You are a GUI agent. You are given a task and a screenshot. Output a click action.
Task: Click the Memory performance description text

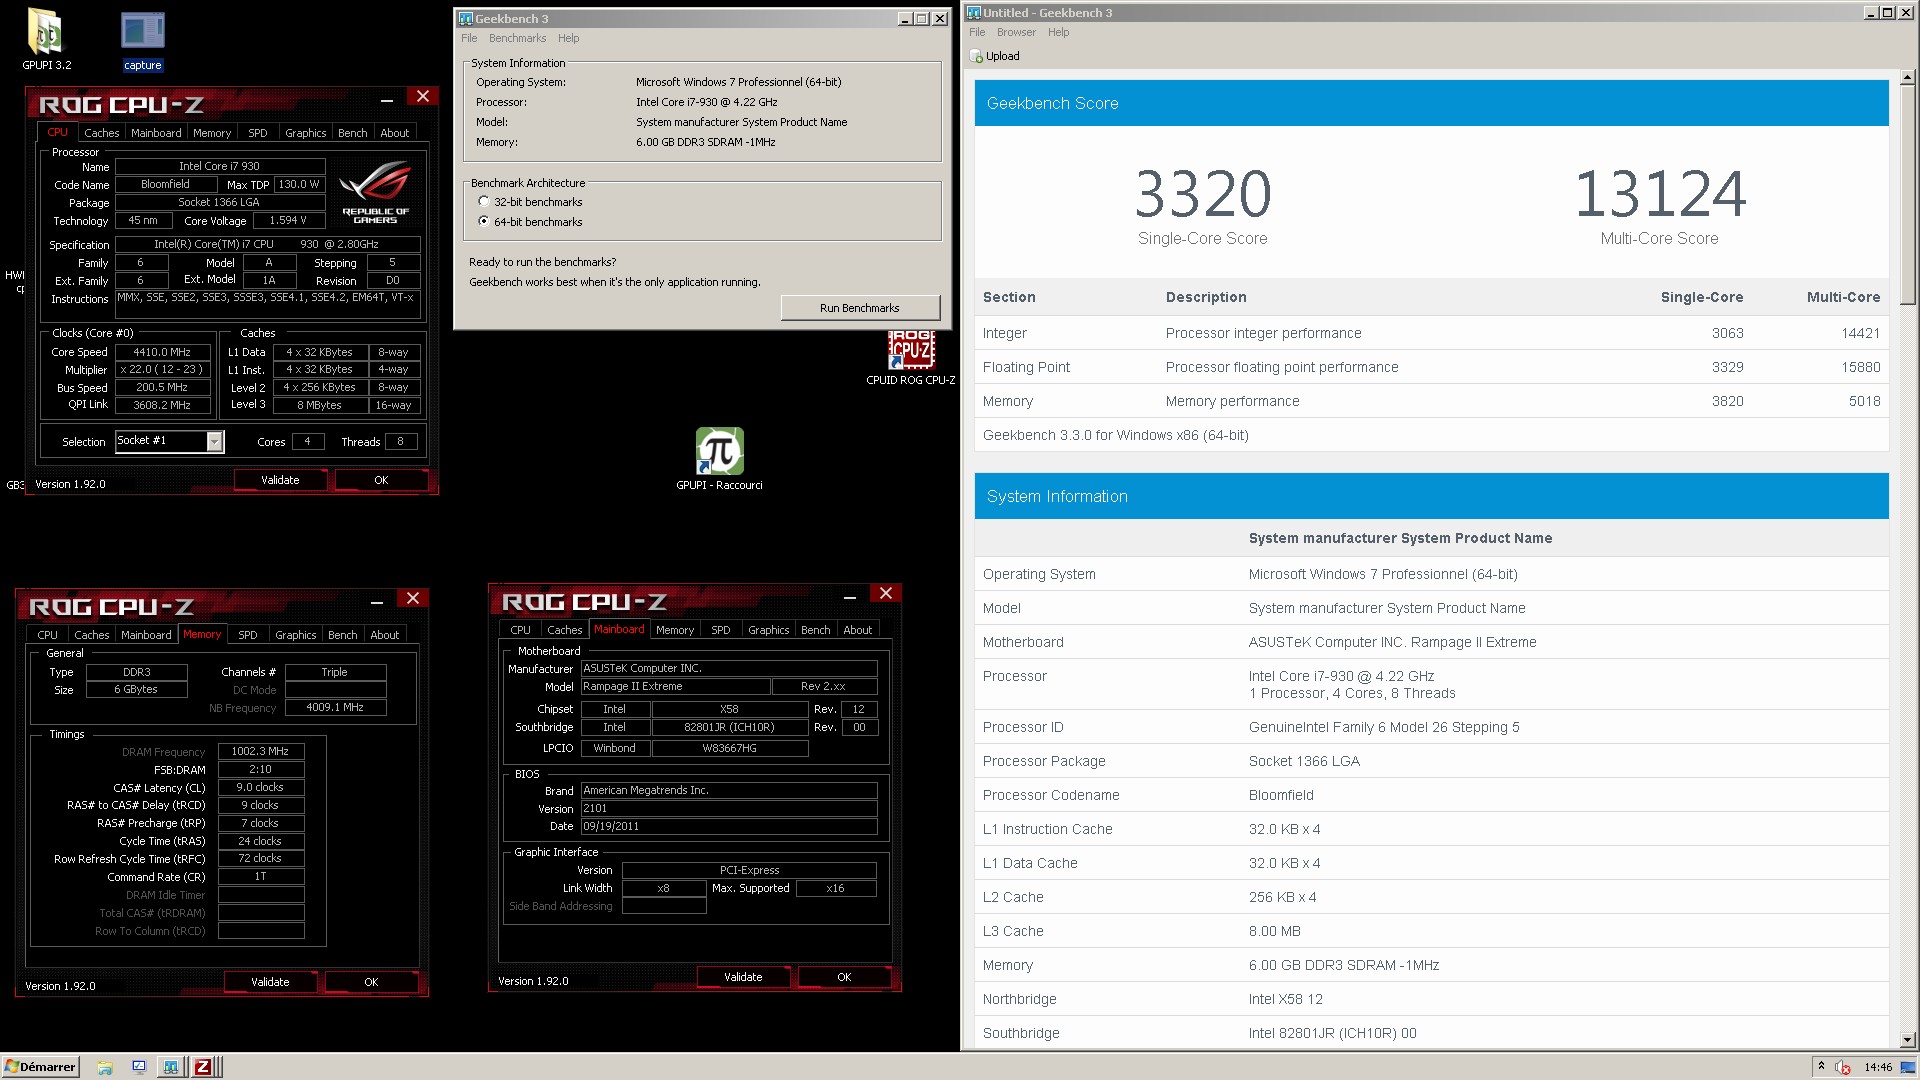click(1232, 401)
